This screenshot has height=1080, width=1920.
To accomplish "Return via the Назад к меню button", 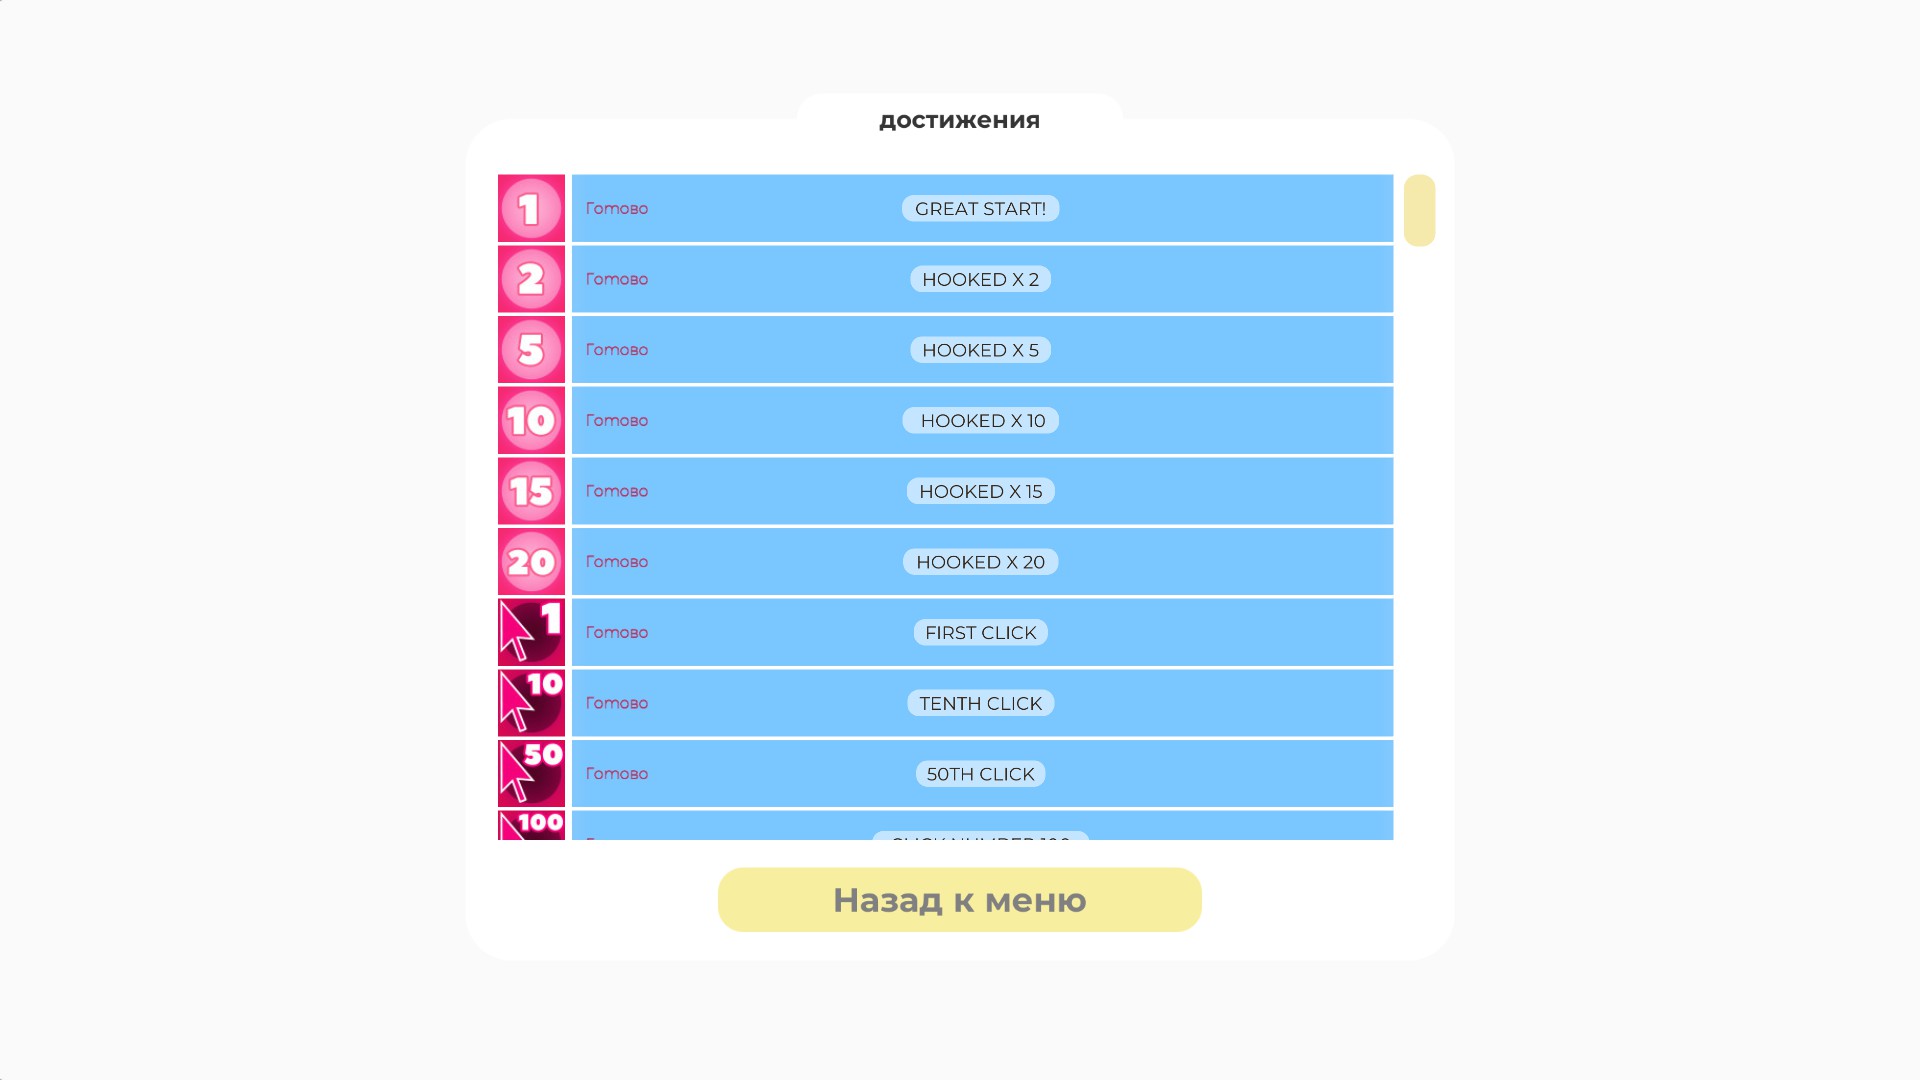I will click(x=959, y=900).
